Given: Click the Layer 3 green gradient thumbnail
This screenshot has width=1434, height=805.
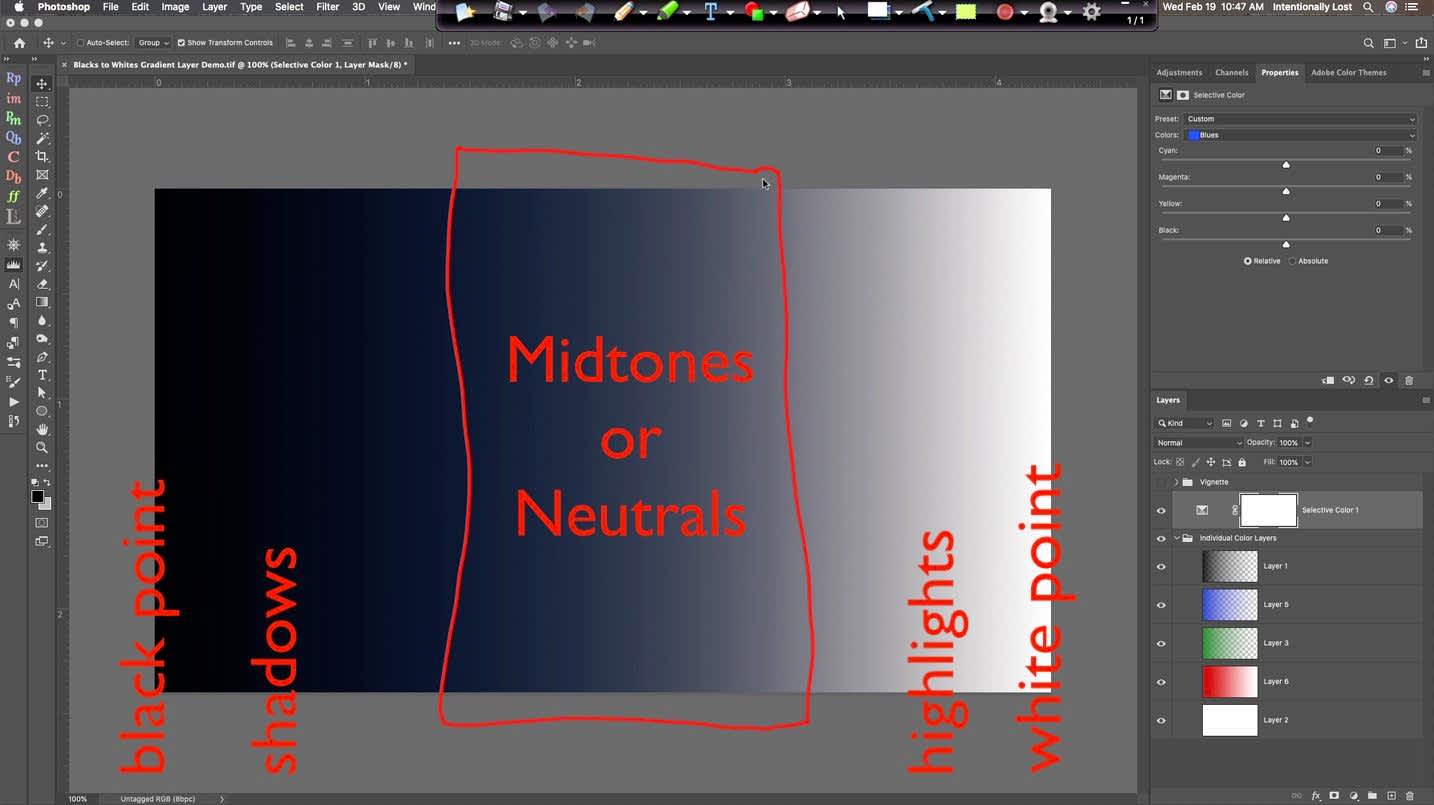Looking at the screenshot, I should 1229,643.
